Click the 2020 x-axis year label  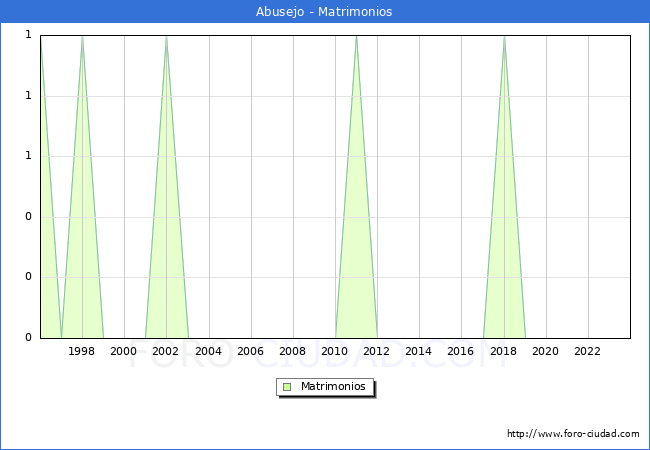[x=546, y=351]
